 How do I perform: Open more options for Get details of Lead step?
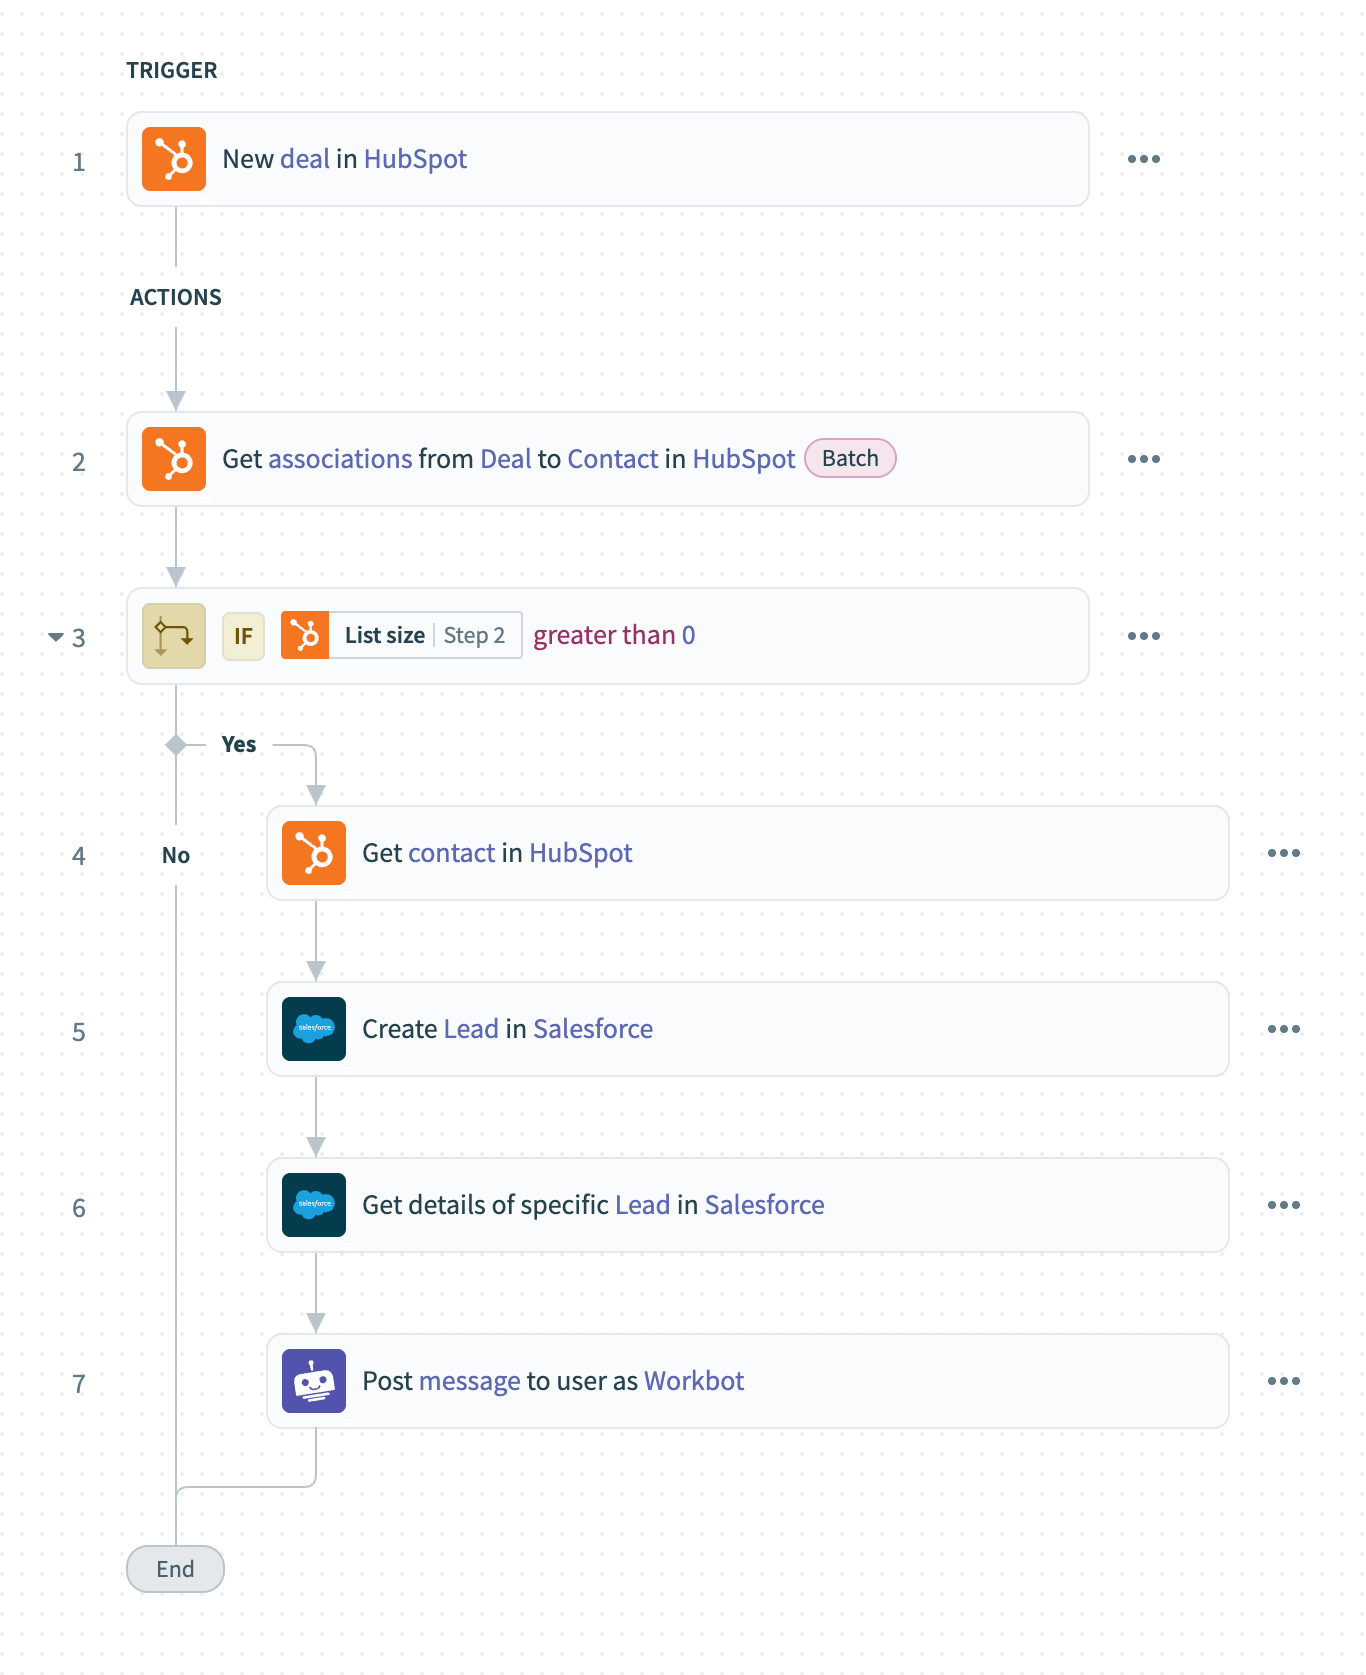coord(1284,1205)
